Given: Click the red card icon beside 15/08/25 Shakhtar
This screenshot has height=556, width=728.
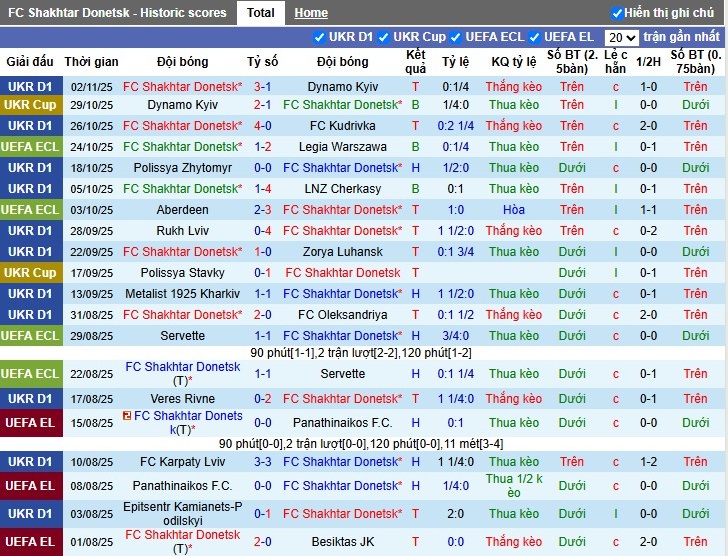Looking at the screenshot, I should (127, 416).
